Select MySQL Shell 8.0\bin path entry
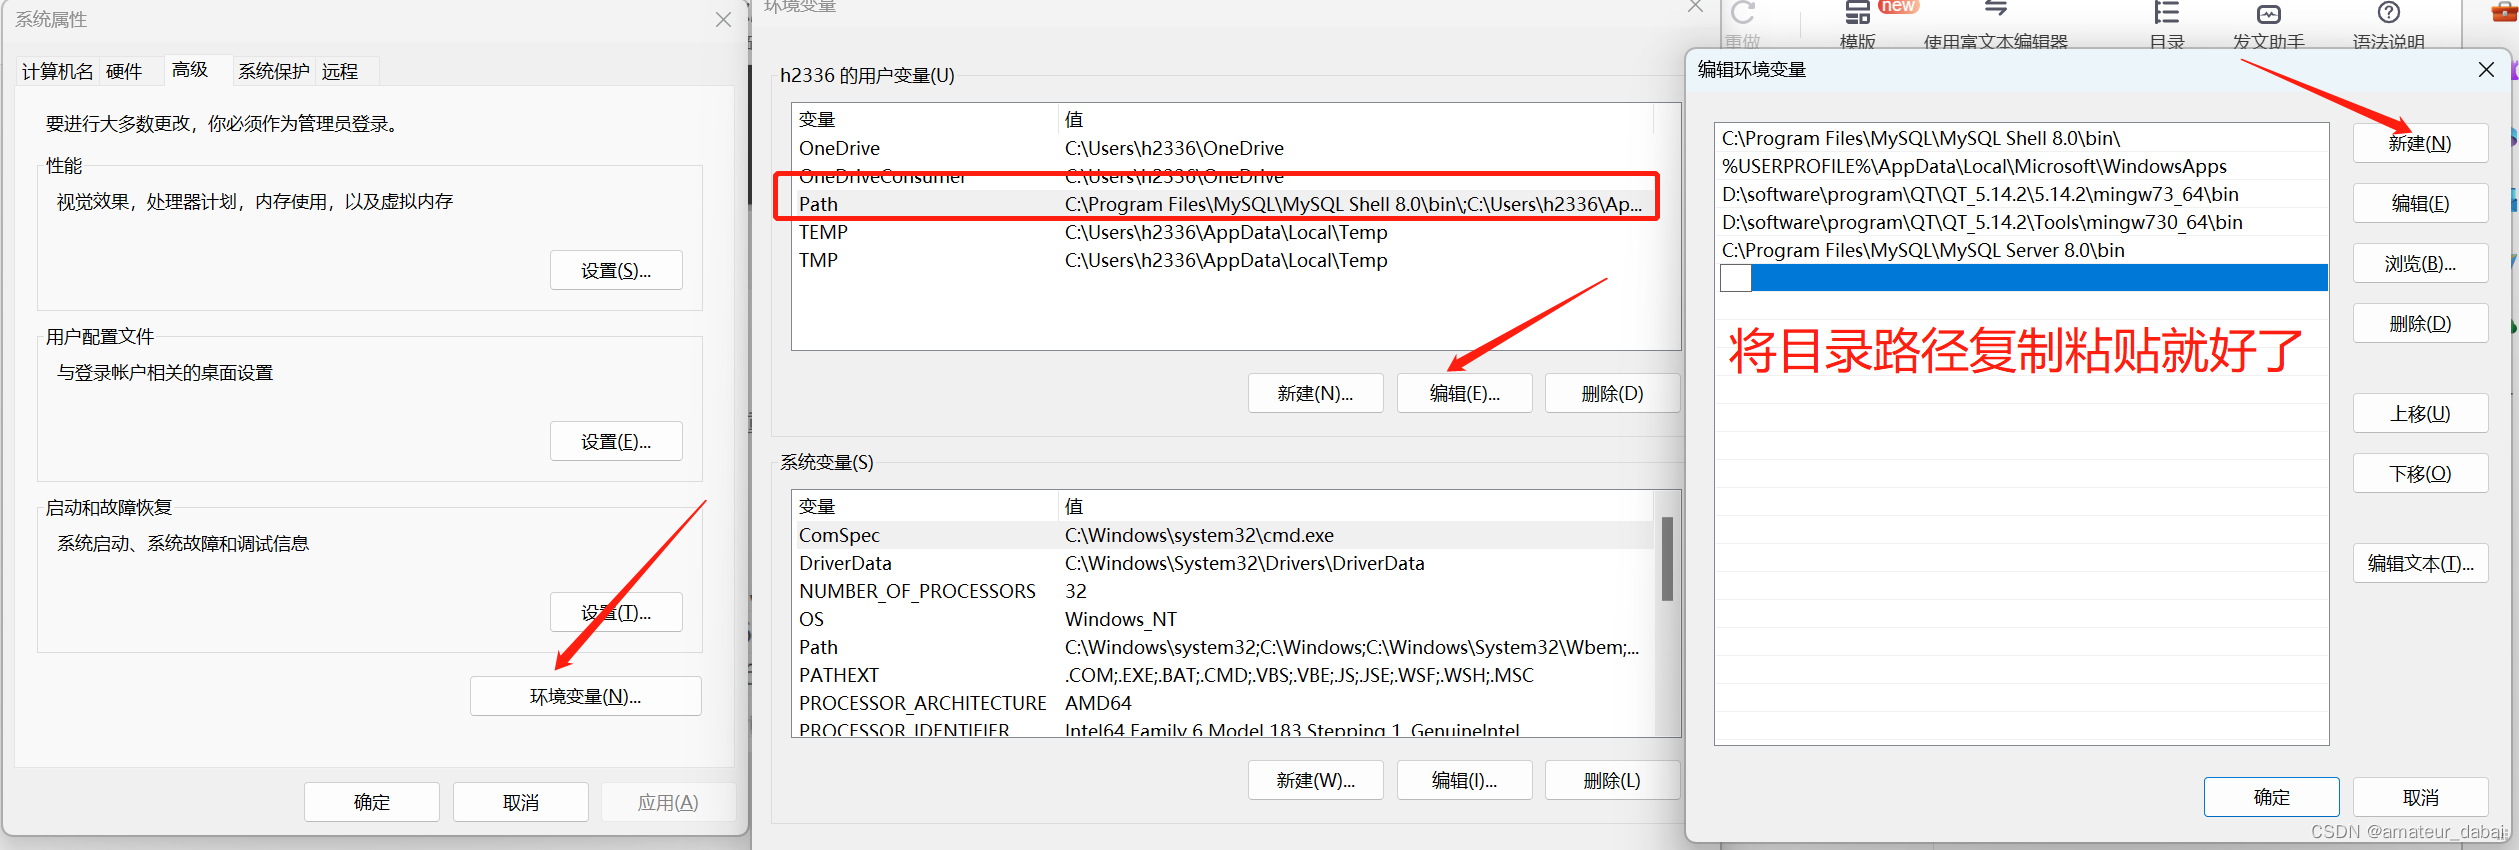This screenshot has width=2519, height=850. 2022,139
